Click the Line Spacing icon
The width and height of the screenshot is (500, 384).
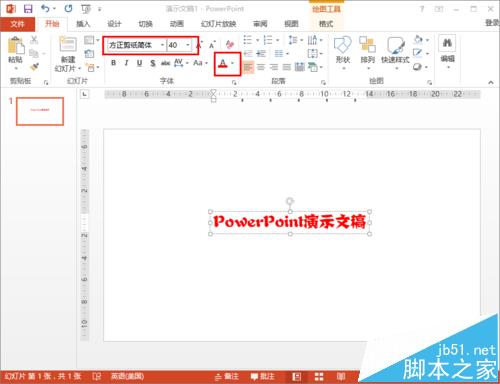coord(293,40)
